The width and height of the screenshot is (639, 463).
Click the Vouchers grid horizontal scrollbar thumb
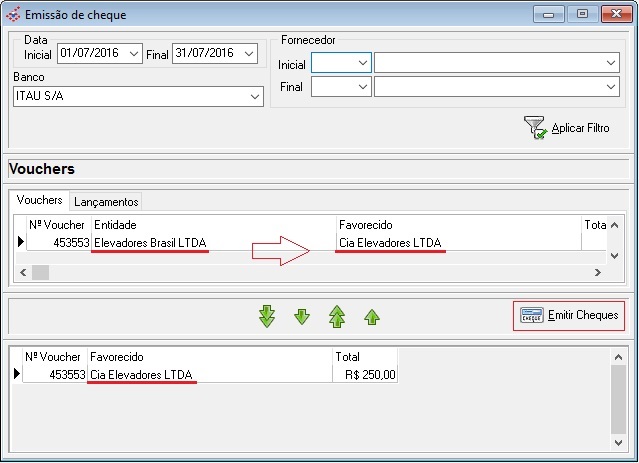click(40, 272)
